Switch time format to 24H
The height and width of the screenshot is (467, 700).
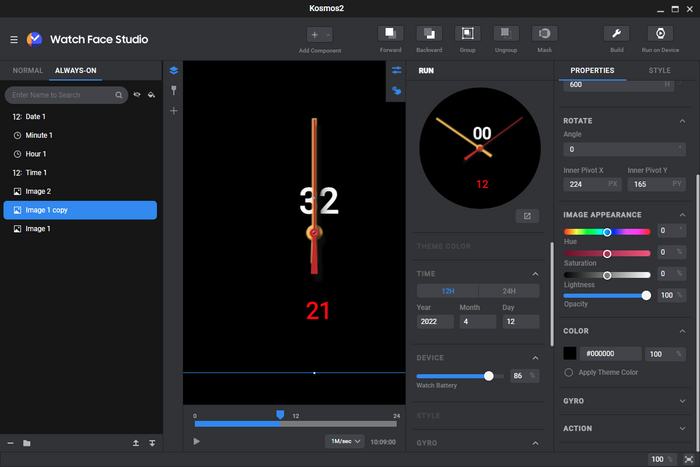(x=509, y=291)
